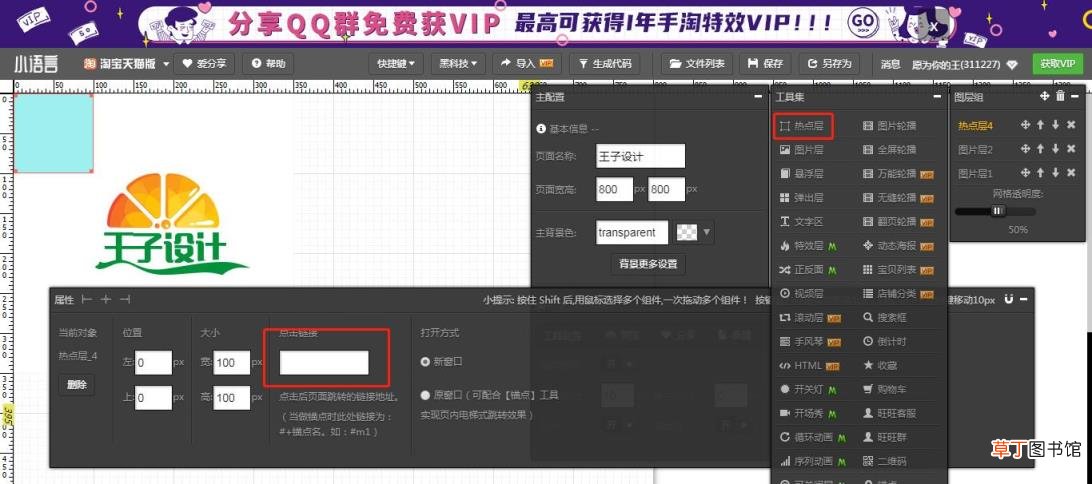Collapse the 图层组 layers panel

(1075, 96)
